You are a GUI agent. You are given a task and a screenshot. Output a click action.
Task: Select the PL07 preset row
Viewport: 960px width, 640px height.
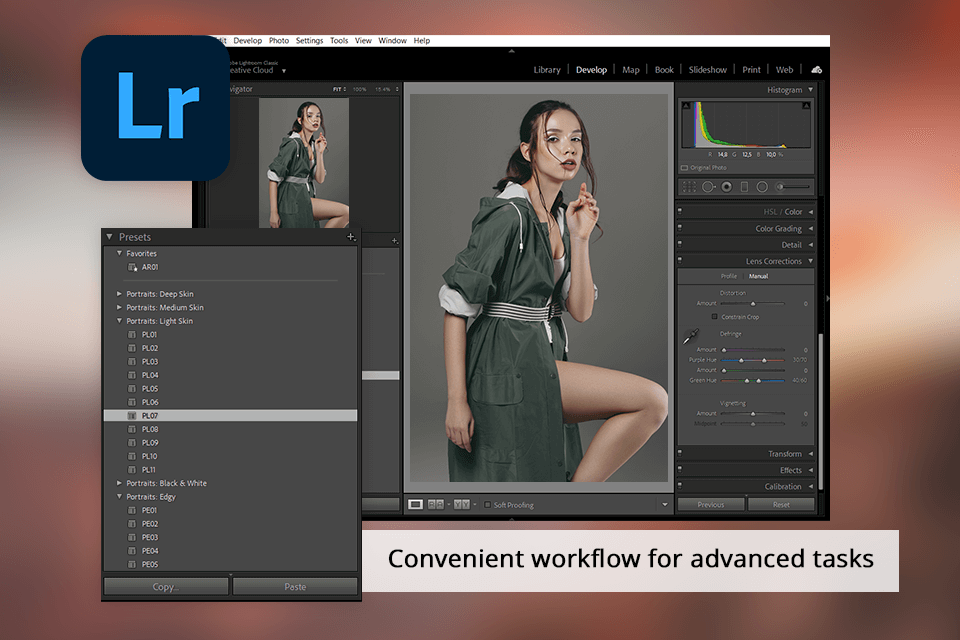[x=230, y=416]
